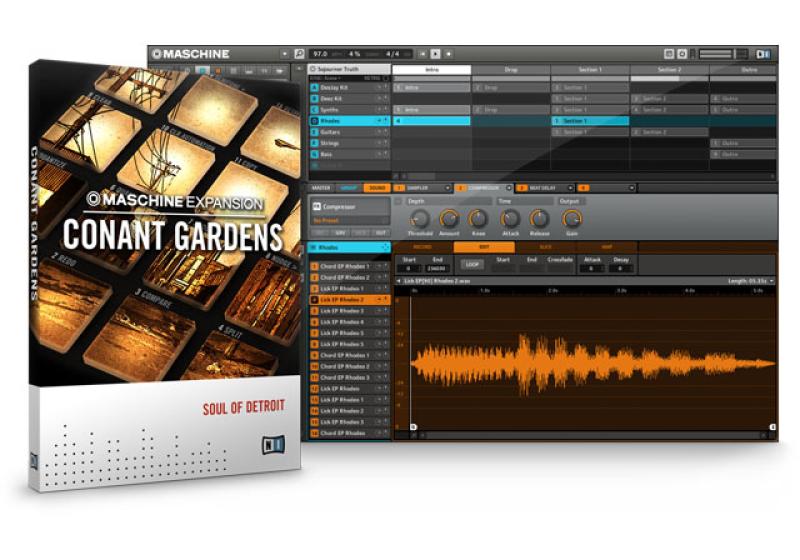Click the sample End value field
This screenshot has height=560, width=800.
pyautogui.click(x=437, y=268)
